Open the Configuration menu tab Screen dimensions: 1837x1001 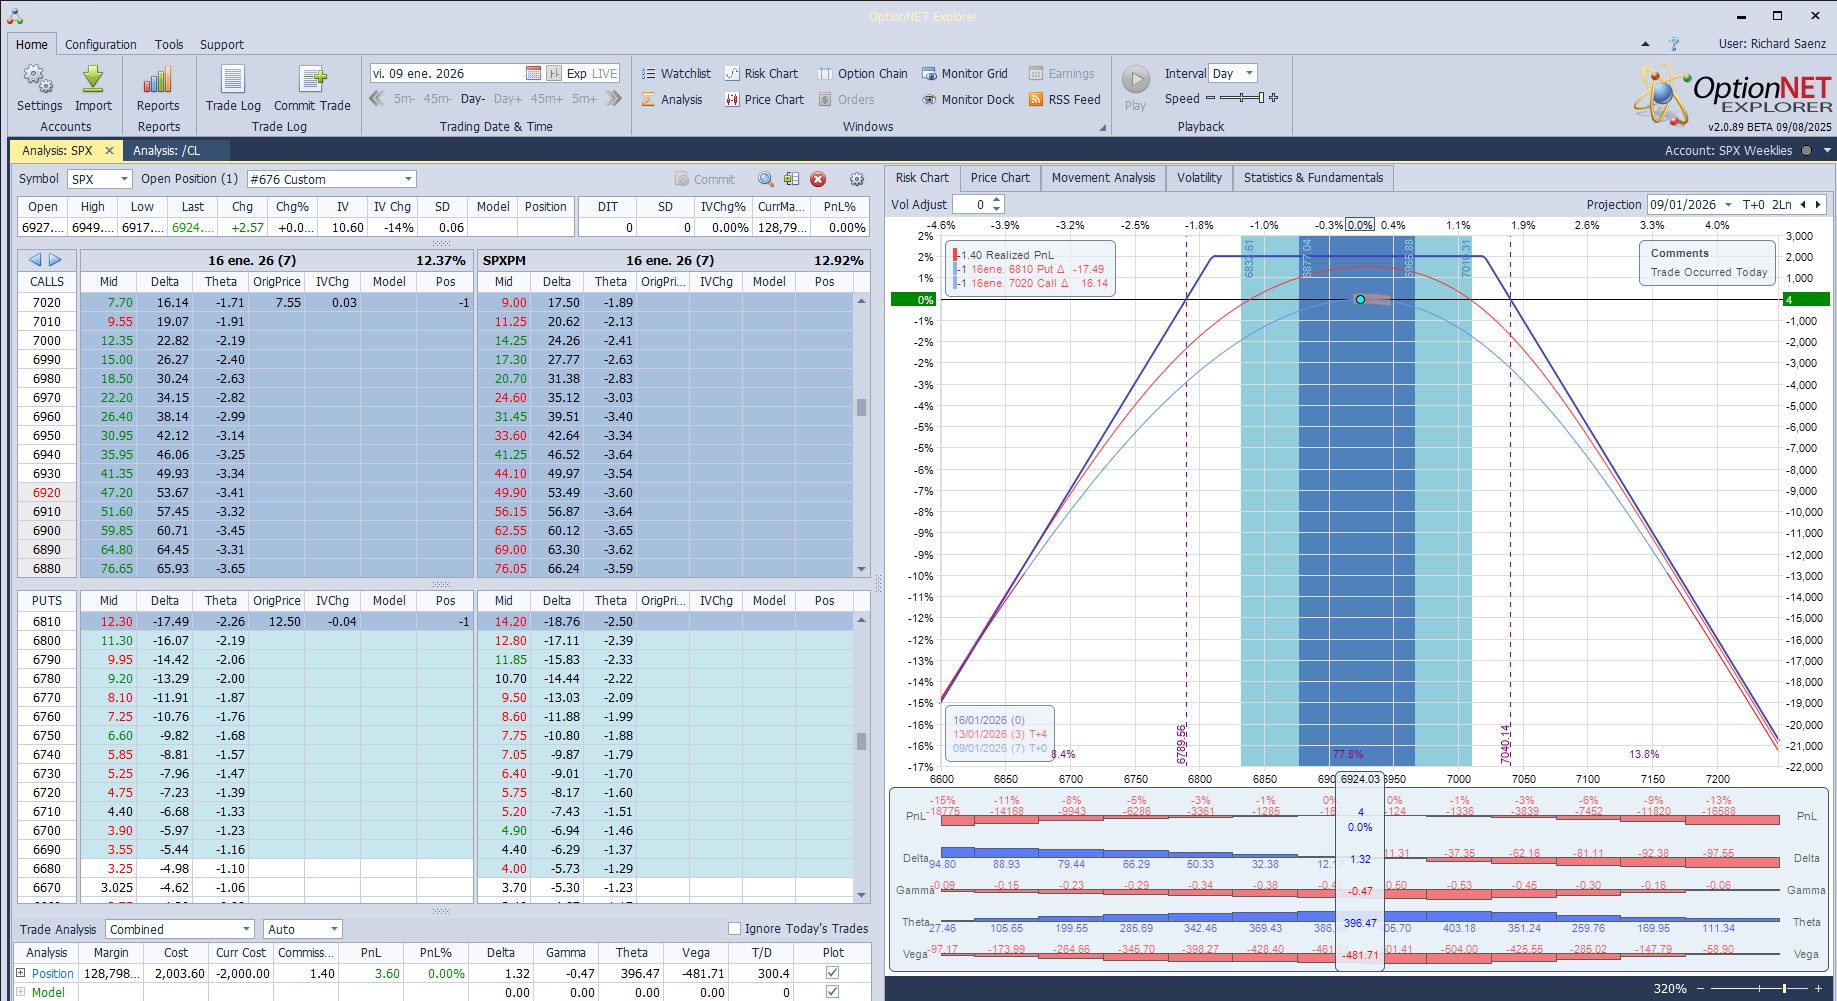click(x=100, y=45)
